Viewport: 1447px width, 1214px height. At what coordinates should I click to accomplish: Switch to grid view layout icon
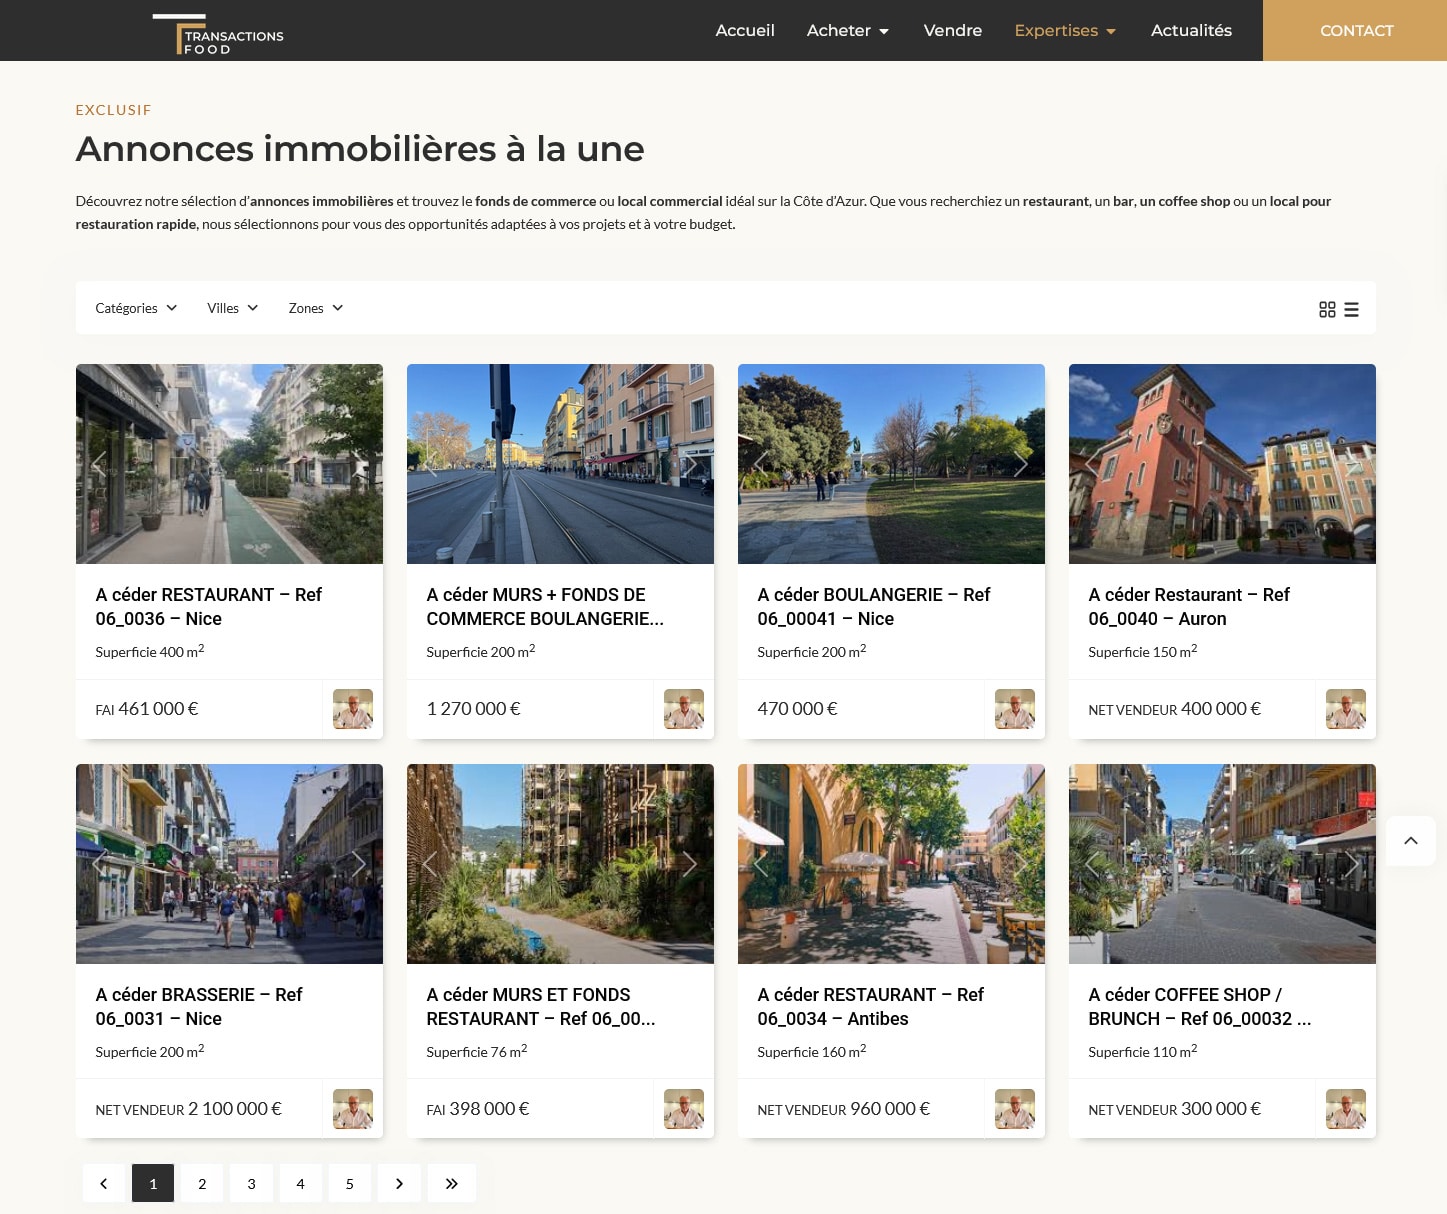pos(1327,310)
